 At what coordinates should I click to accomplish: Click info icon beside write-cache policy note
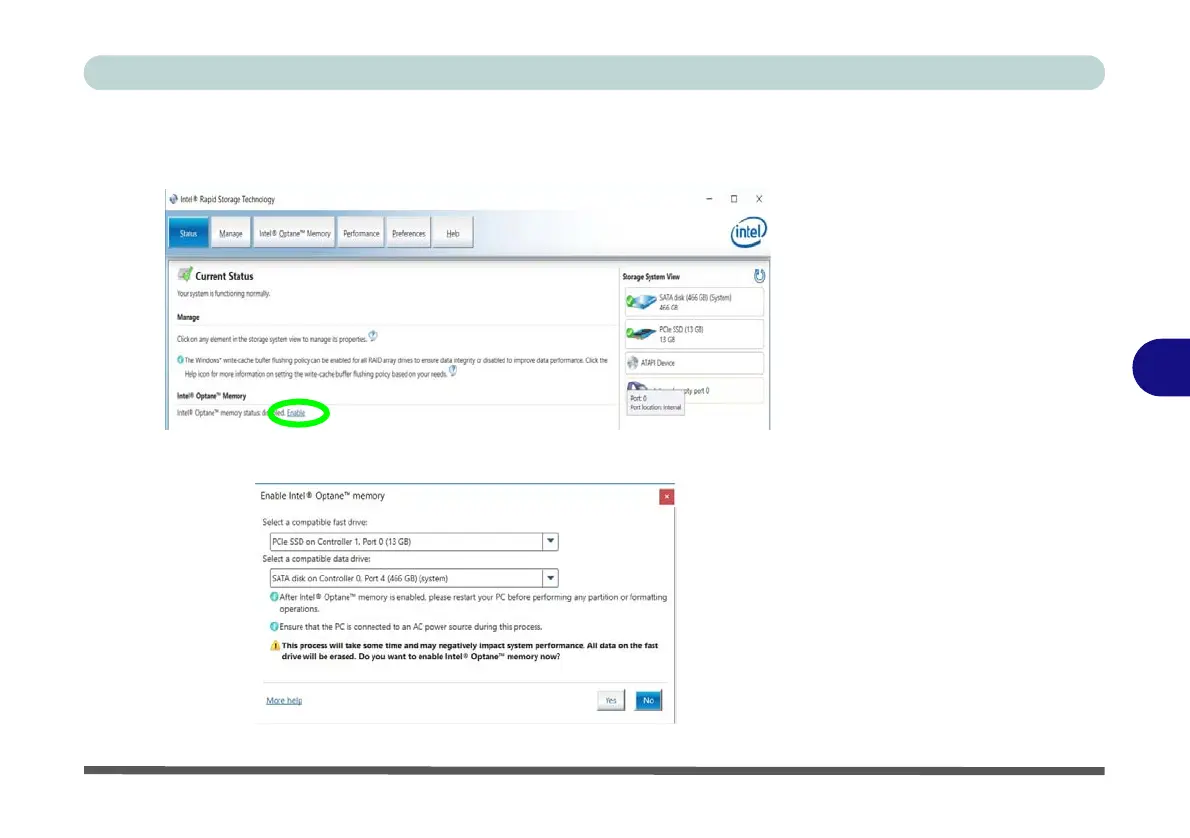tap(180, 360)
